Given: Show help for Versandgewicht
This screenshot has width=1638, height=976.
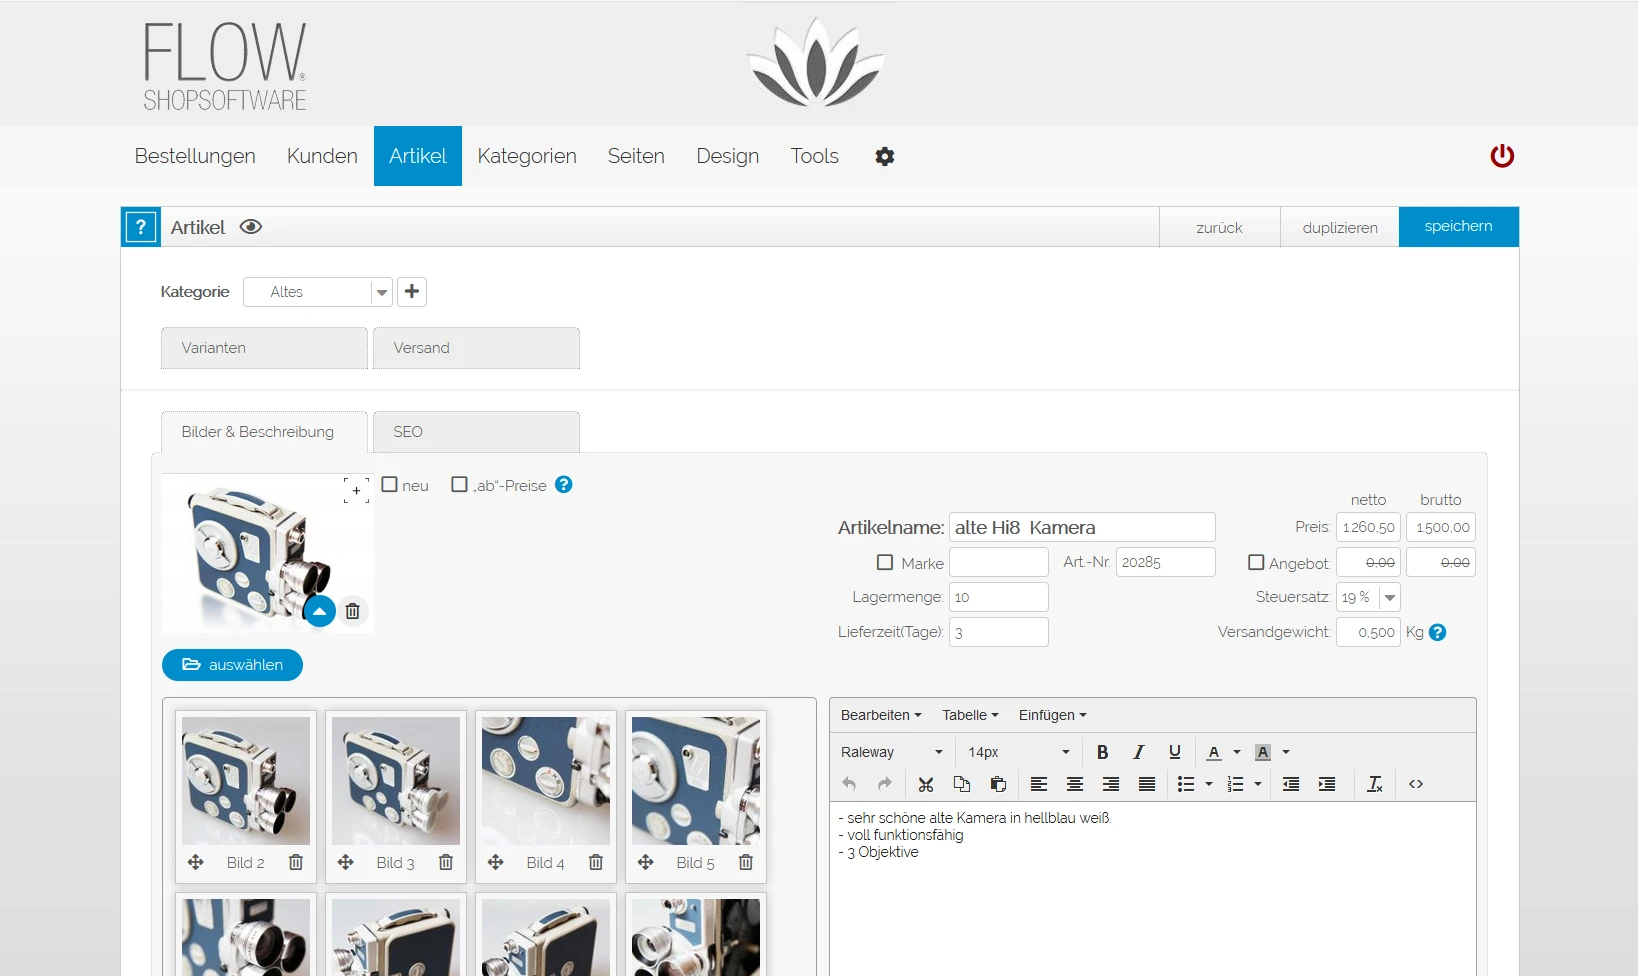Looking at the screenshot, I should click(1438, 632).
